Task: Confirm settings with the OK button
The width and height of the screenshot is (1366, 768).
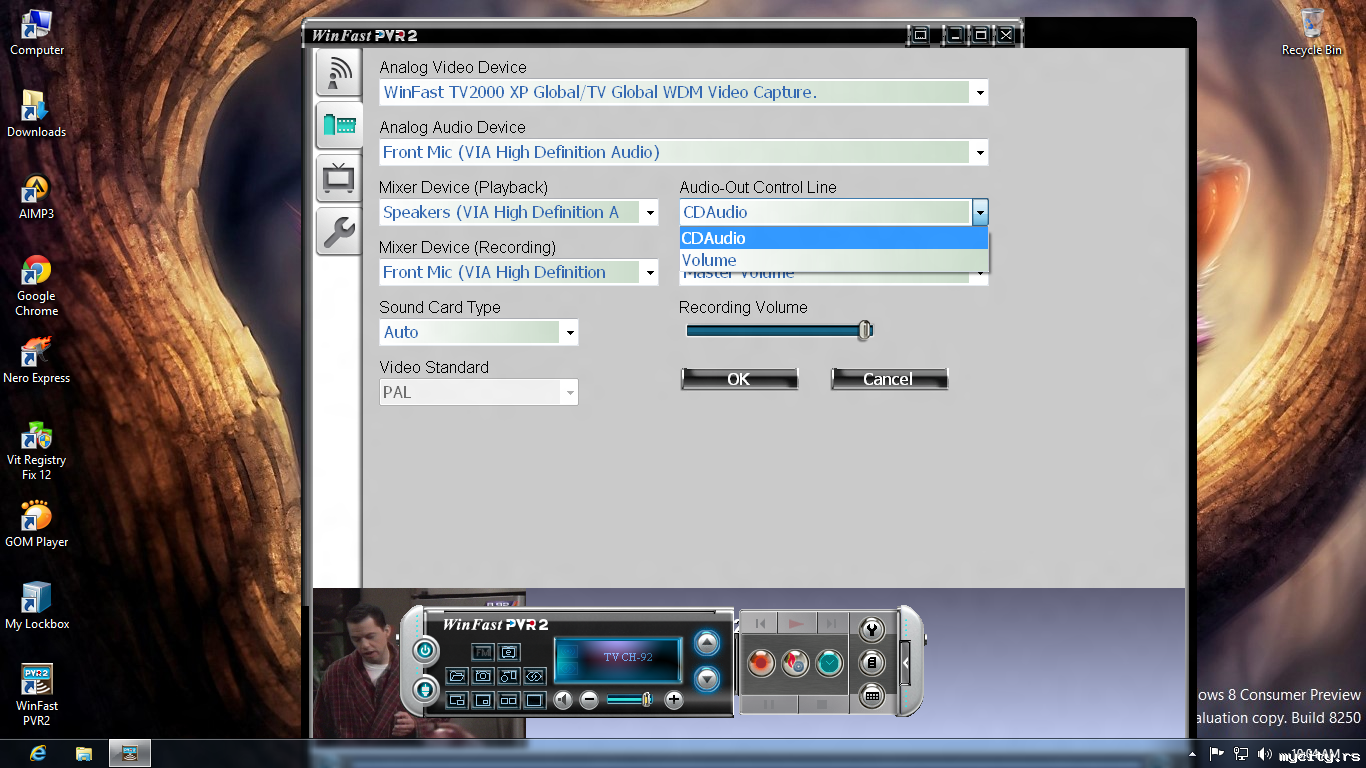Action: click(739, 379)
